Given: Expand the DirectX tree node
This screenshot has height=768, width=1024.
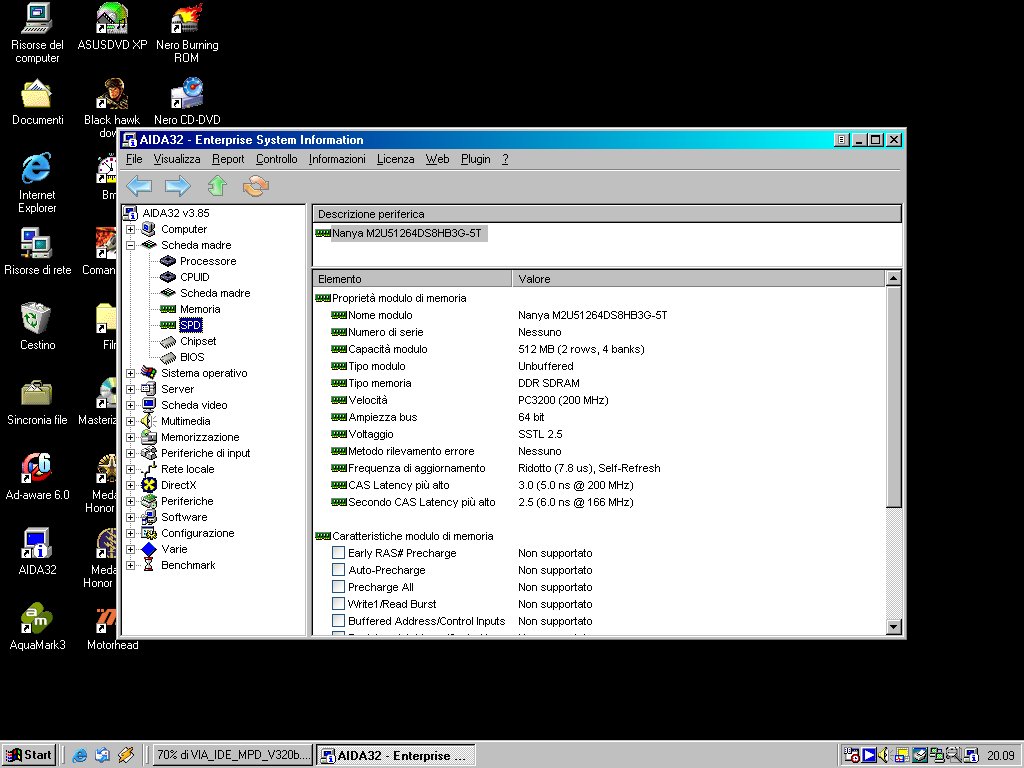Looking at the screenshot, I should [131, 485].
